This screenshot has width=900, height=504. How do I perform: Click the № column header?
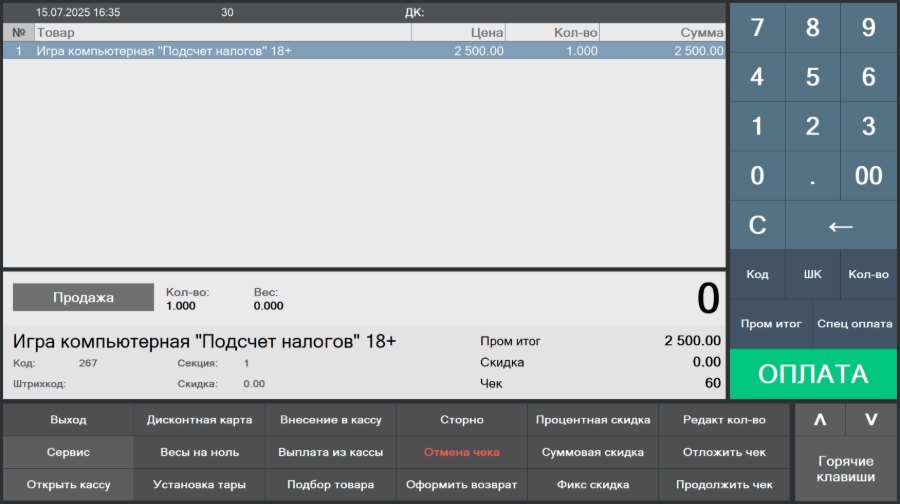pos(19,33)
